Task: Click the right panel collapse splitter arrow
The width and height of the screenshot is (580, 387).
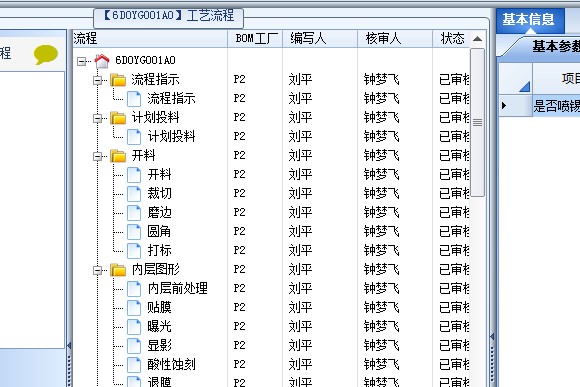Action: (x=492, y=337)
